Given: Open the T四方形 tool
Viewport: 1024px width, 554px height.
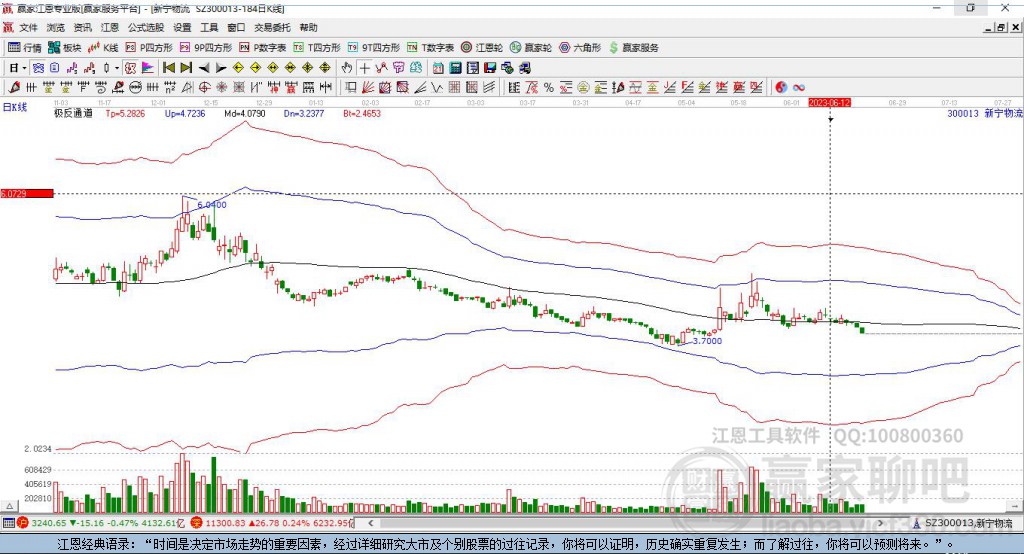Looking at the screenshot, I should [x=317, y=48].
